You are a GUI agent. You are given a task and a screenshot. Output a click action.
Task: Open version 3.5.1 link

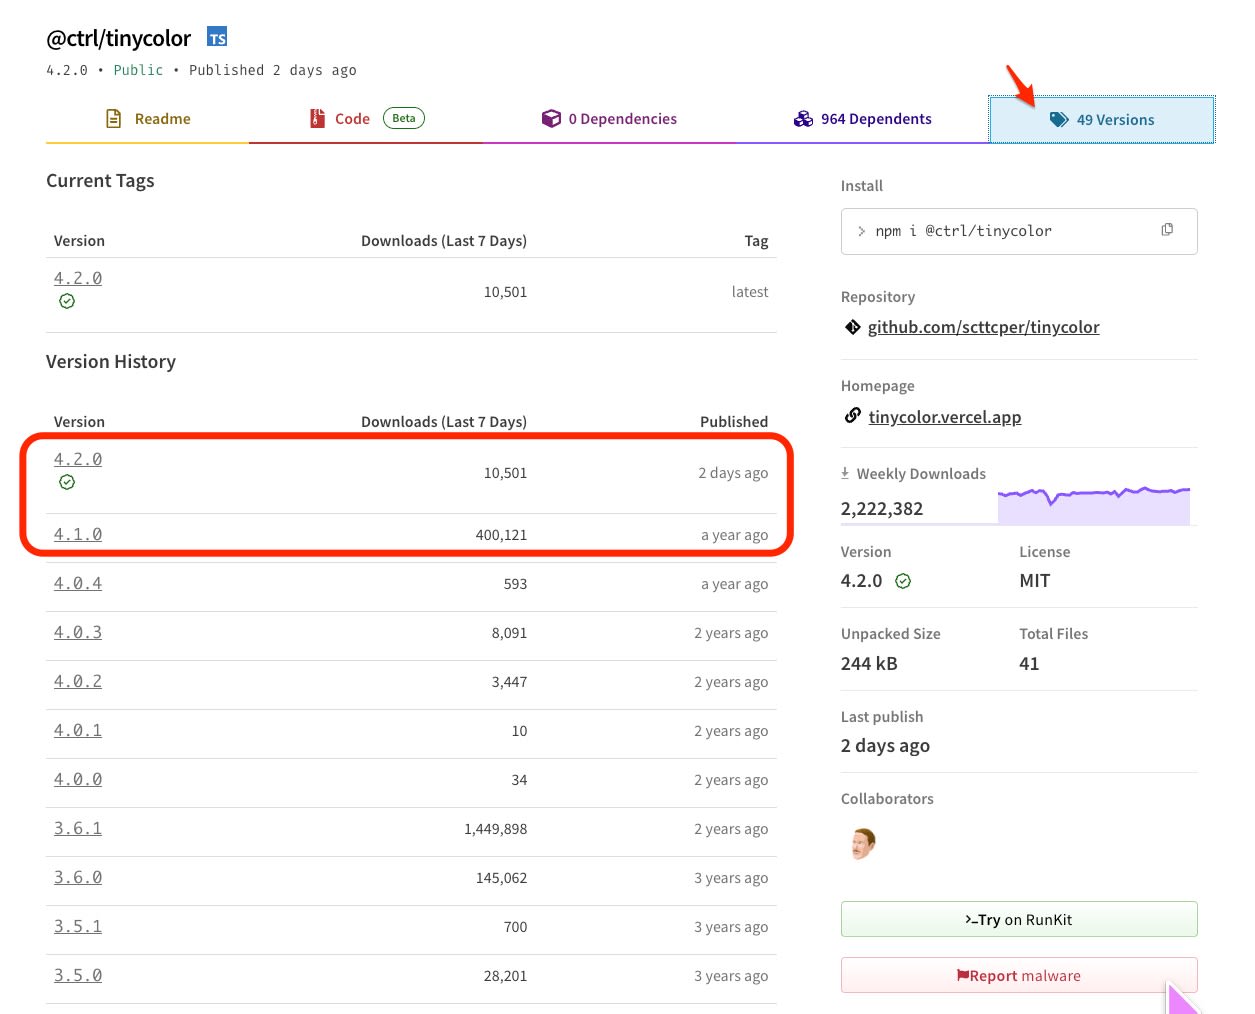pos(78,926)
